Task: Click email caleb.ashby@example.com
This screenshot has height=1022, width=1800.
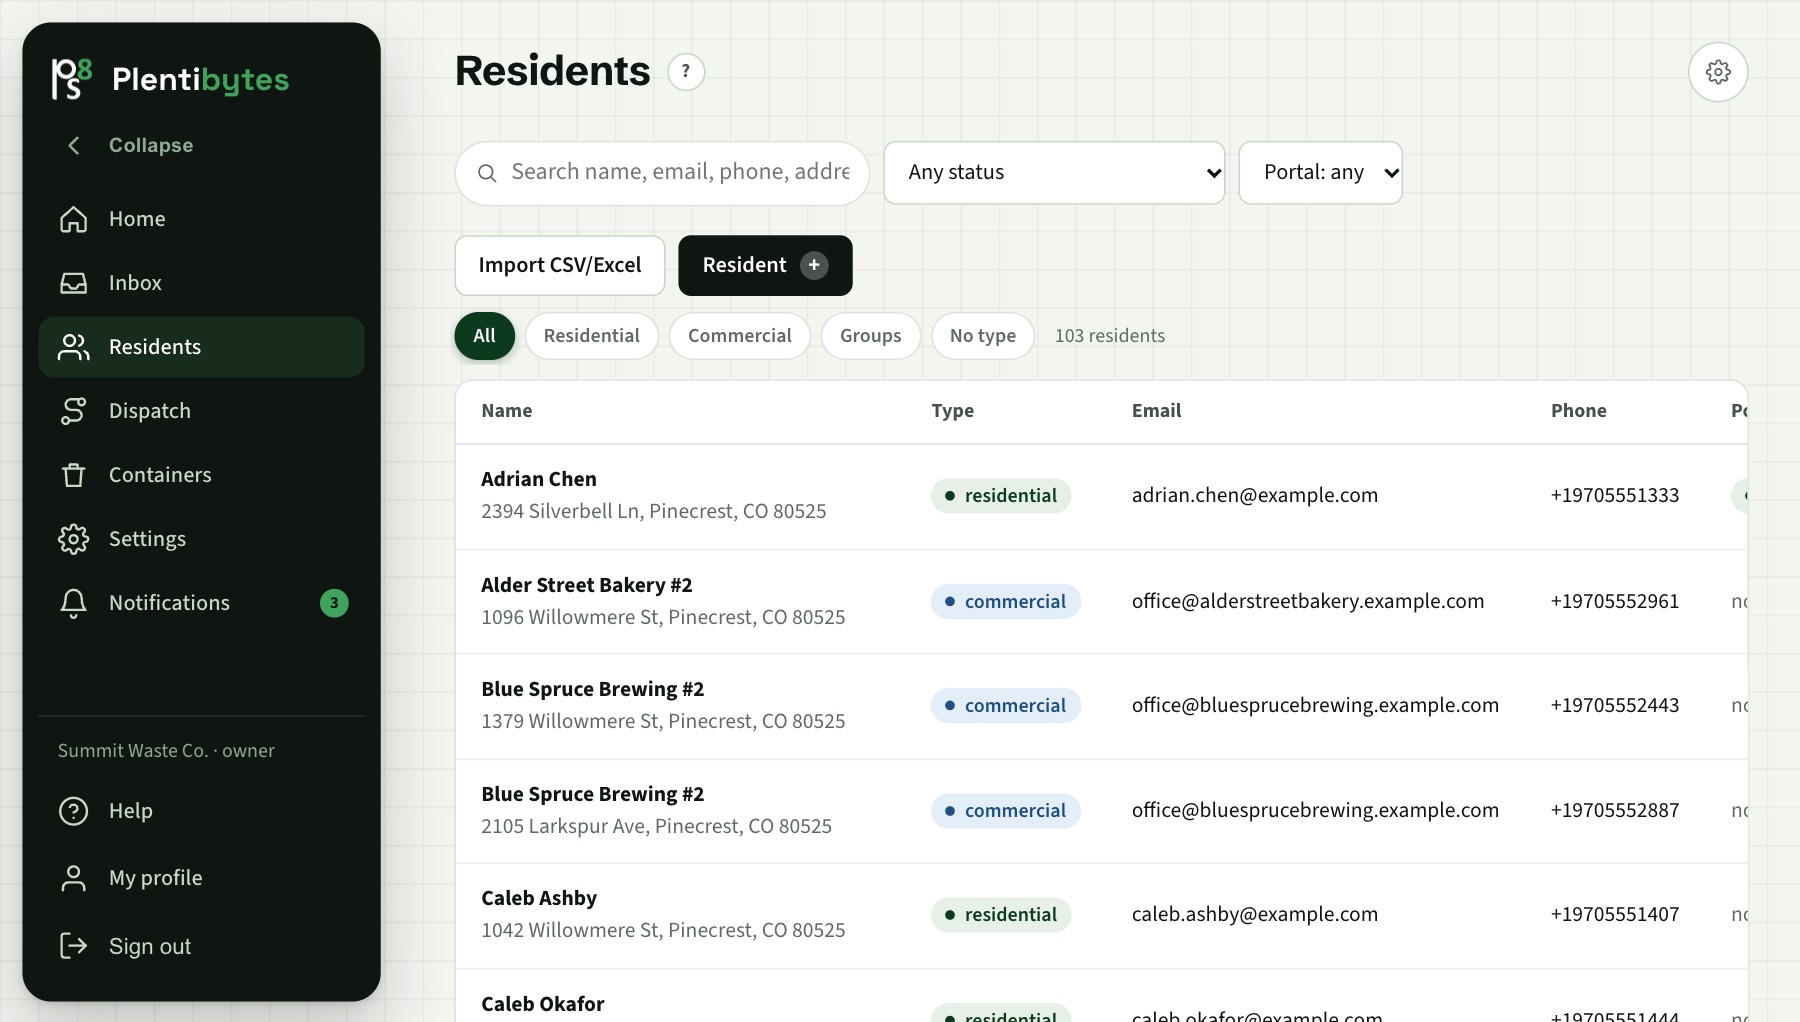Action: [x=1255, y=915]
